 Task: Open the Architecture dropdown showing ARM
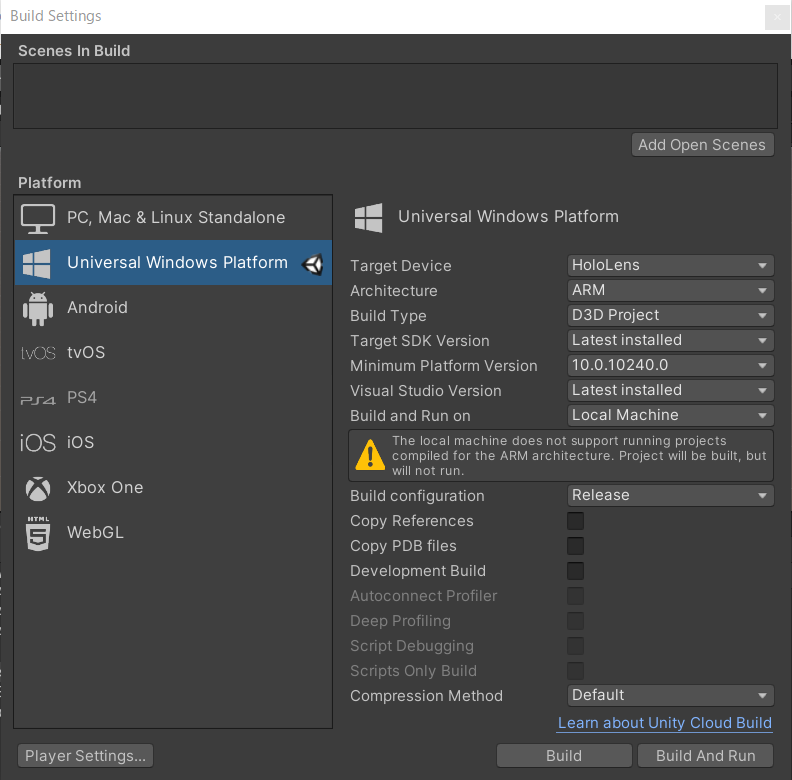(670, 290)
